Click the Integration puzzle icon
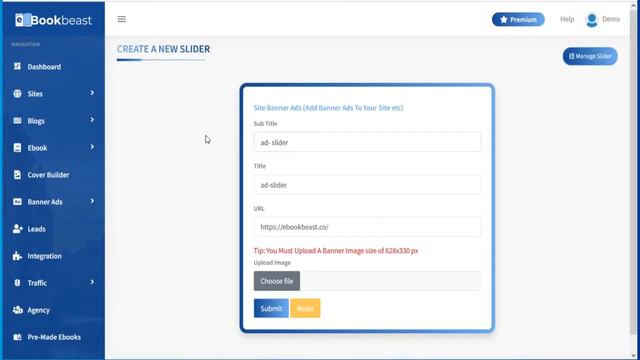Image resolution: width=640 pixels, height=360 pixels. click(x=17, y=256)
